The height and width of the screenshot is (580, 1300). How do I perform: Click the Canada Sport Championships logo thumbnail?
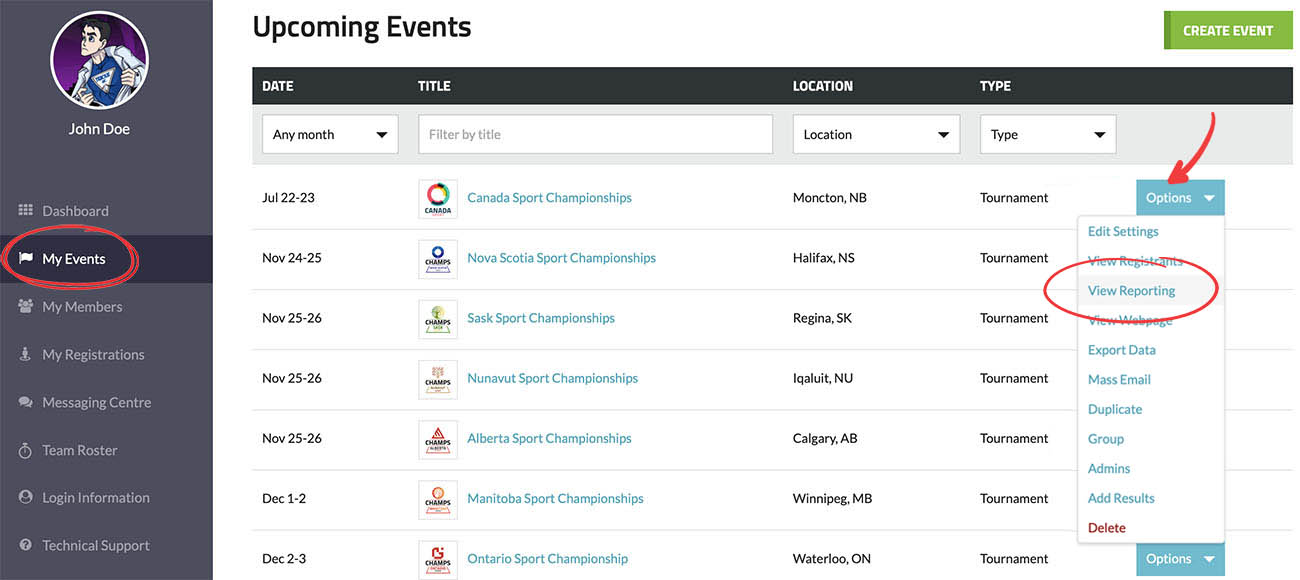(x=437, y=198)
